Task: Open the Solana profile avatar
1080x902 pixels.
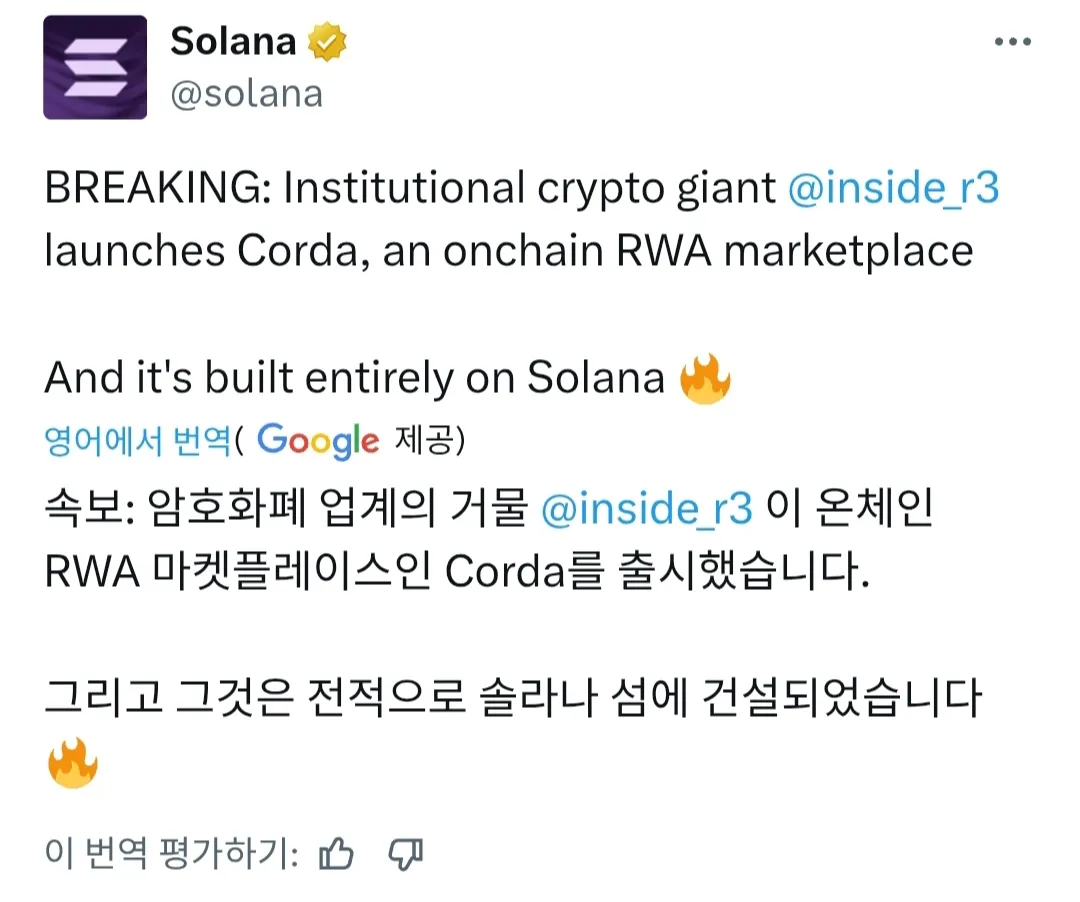Action: (95, 68)
